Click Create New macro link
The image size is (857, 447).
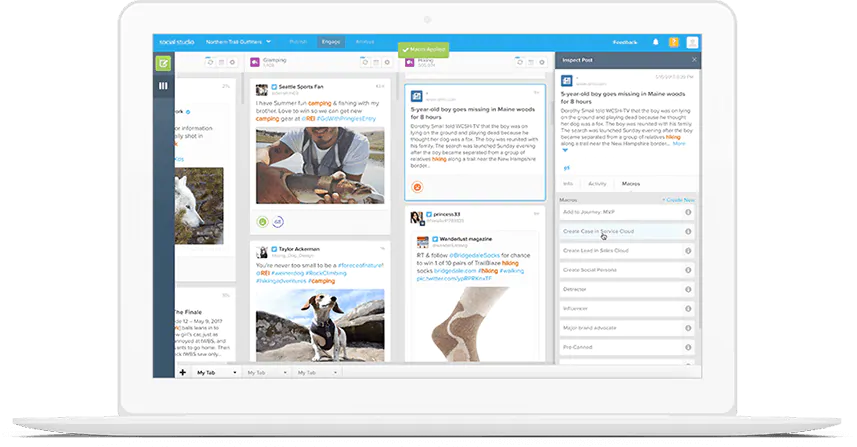[x=679, y=200]
